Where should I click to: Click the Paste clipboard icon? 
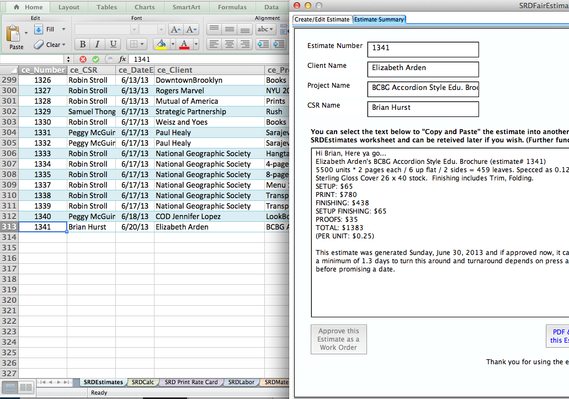click(13, 34)
